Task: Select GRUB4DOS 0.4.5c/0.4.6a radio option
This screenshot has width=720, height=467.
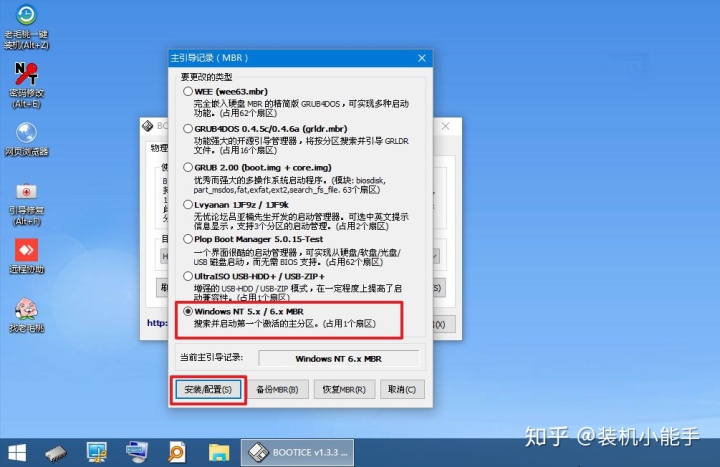Action: tap(187, 129)
